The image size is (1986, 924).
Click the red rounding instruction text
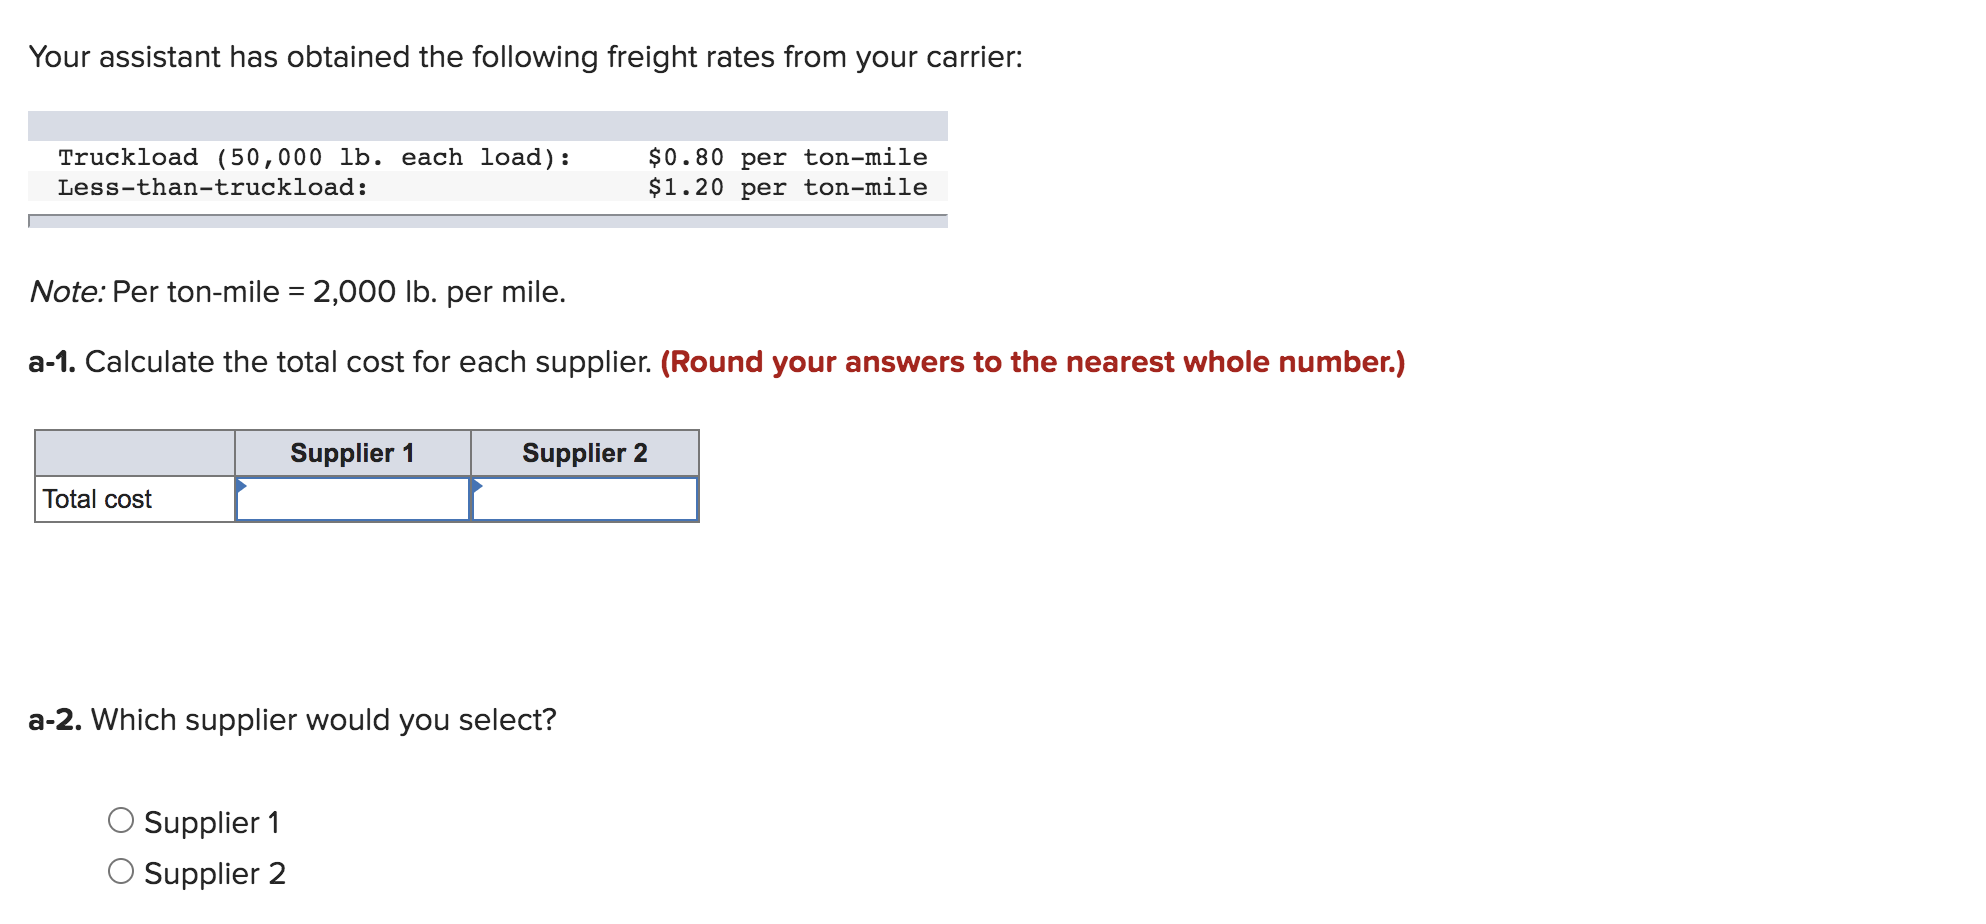tap(1032, 361)
